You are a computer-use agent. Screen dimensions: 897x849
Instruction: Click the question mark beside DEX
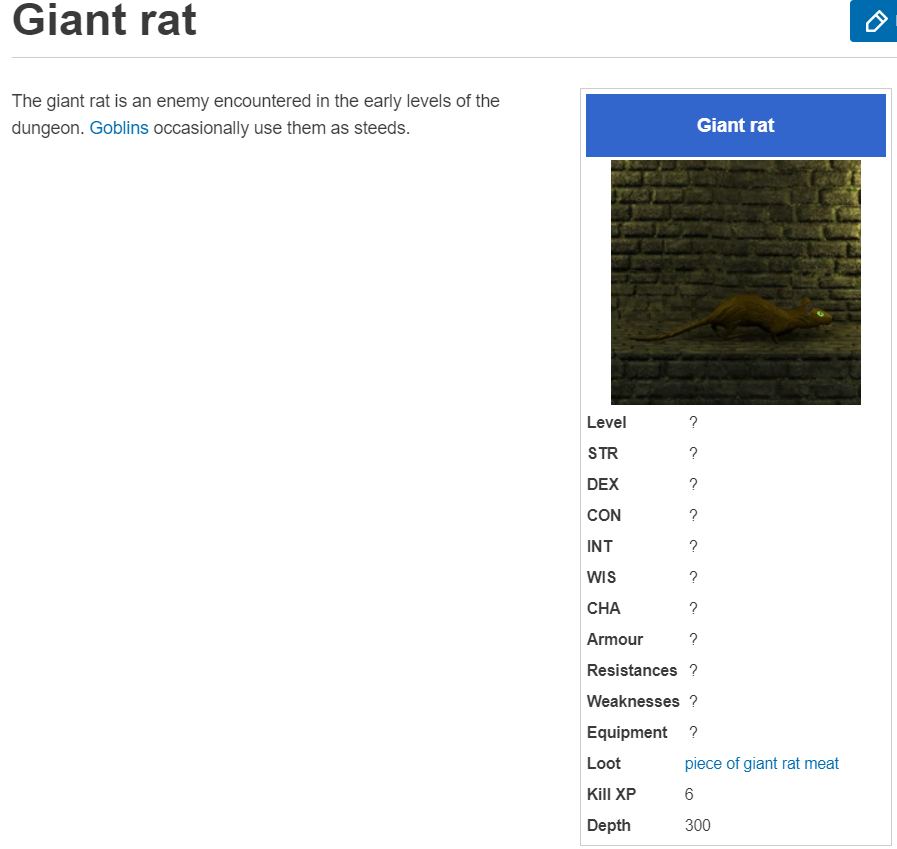click(x=693, y=484)
